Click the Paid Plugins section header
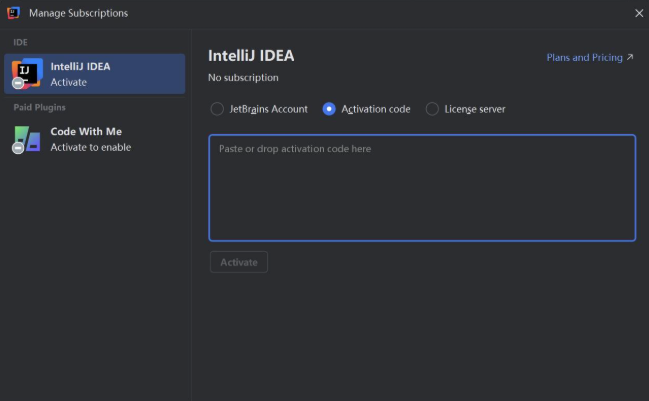The height and width of the screenshot is (401, 649). [x=39, y=107]
